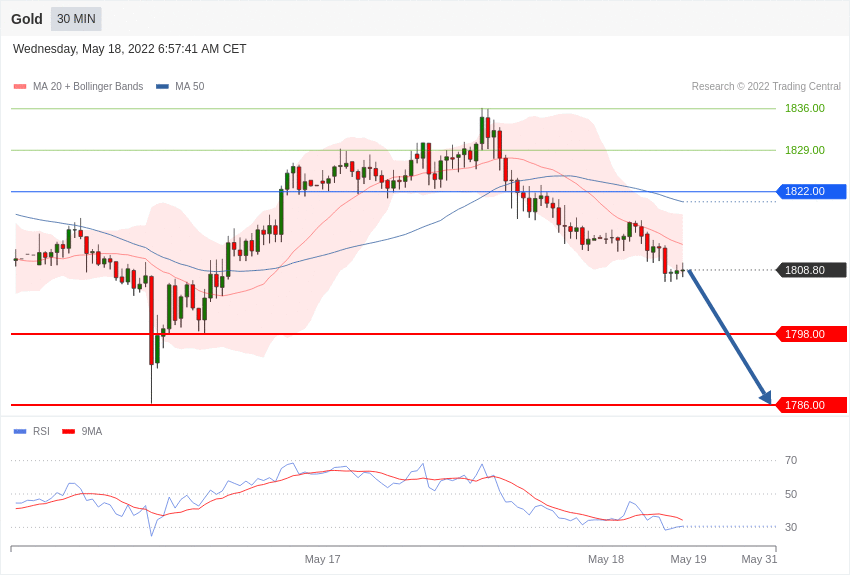Select the date stamp 'Wednesday, May 18, 2022 6:57:41 AM CET'
This screenshot has width=850, height=576.
point(130,49)
